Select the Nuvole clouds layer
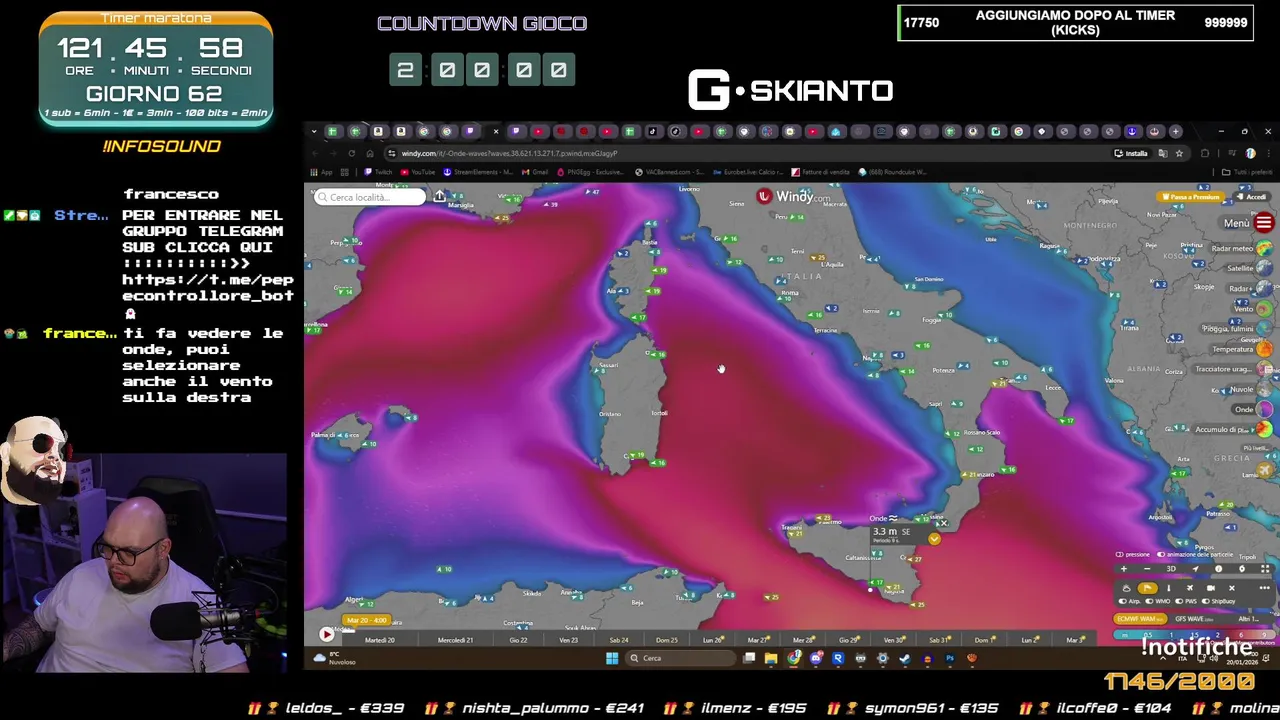 [1264, 389]
